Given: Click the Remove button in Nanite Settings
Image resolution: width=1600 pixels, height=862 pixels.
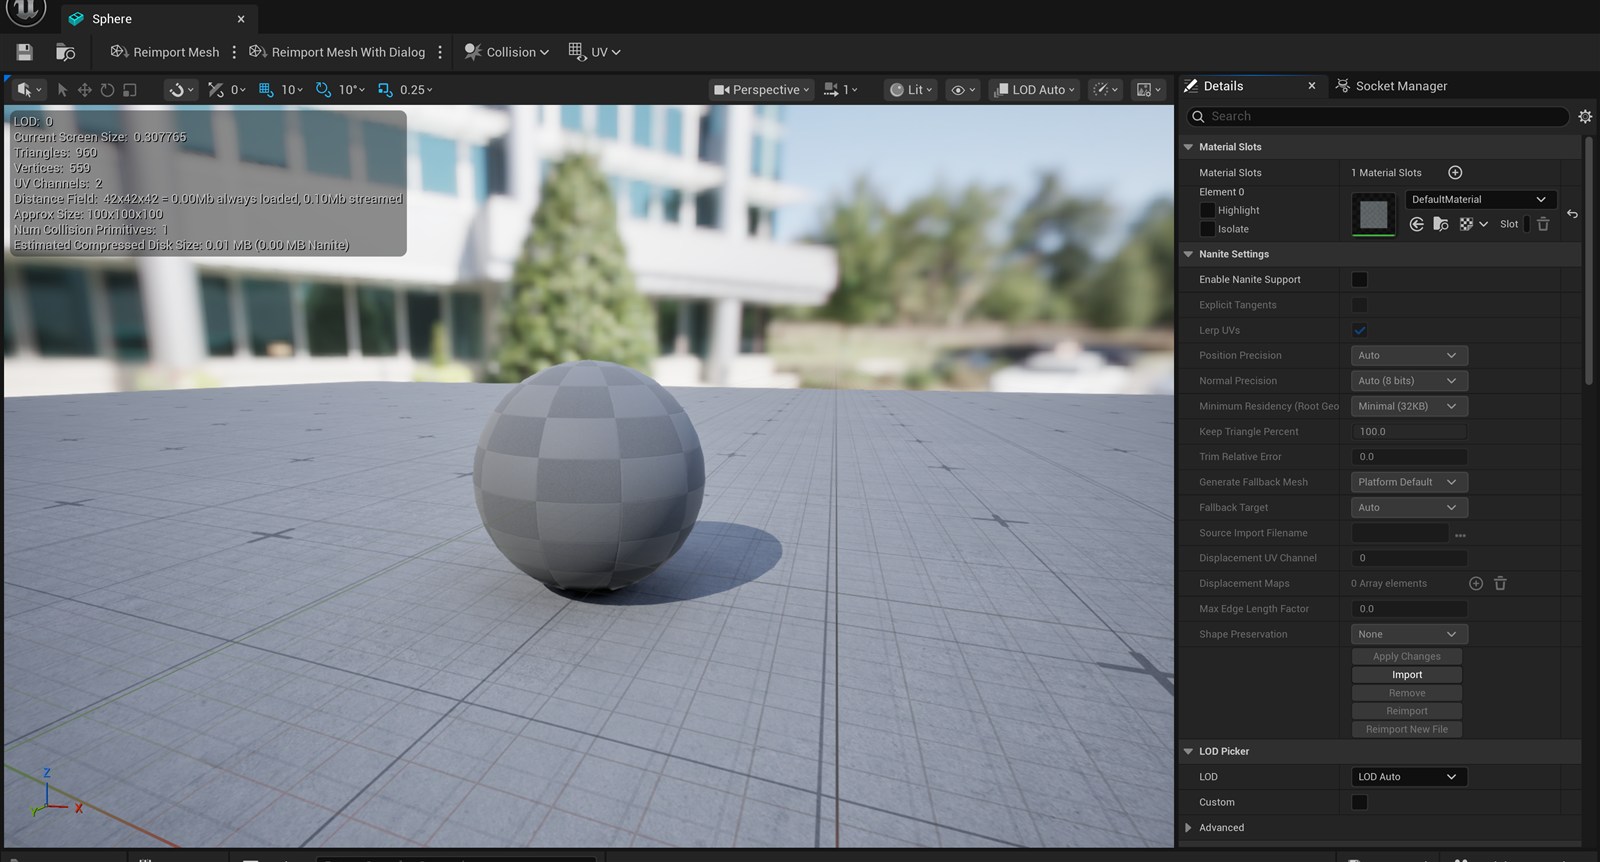Looking at the screenshot, I should coord(1407,693).
